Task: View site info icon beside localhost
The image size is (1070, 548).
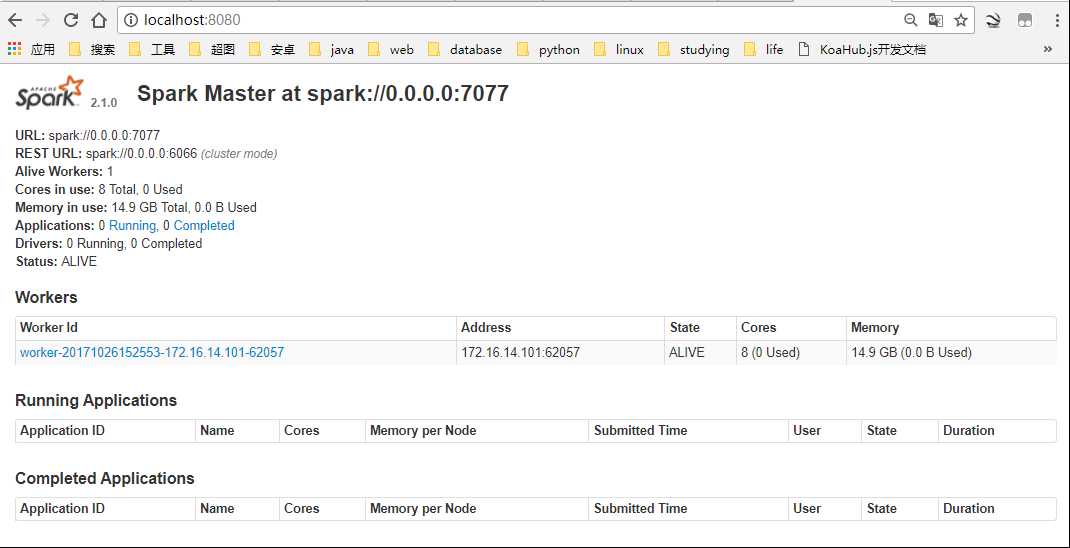Action: [x=131, y=20]
